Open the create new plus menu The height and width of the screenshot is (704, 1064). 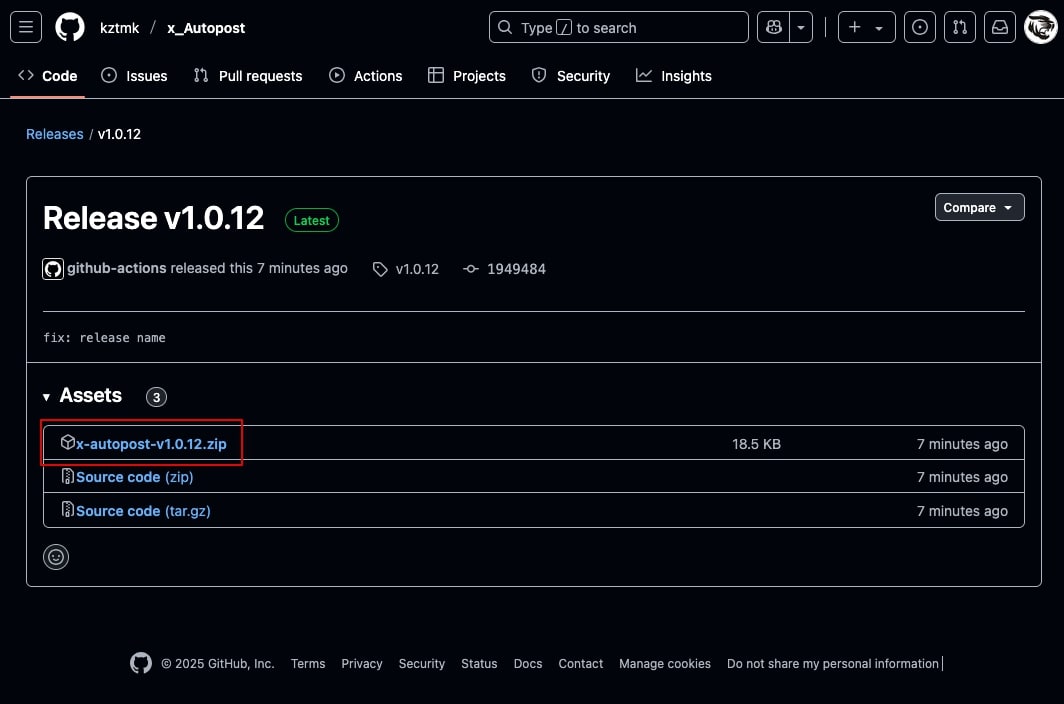click(x=867, y=27)
